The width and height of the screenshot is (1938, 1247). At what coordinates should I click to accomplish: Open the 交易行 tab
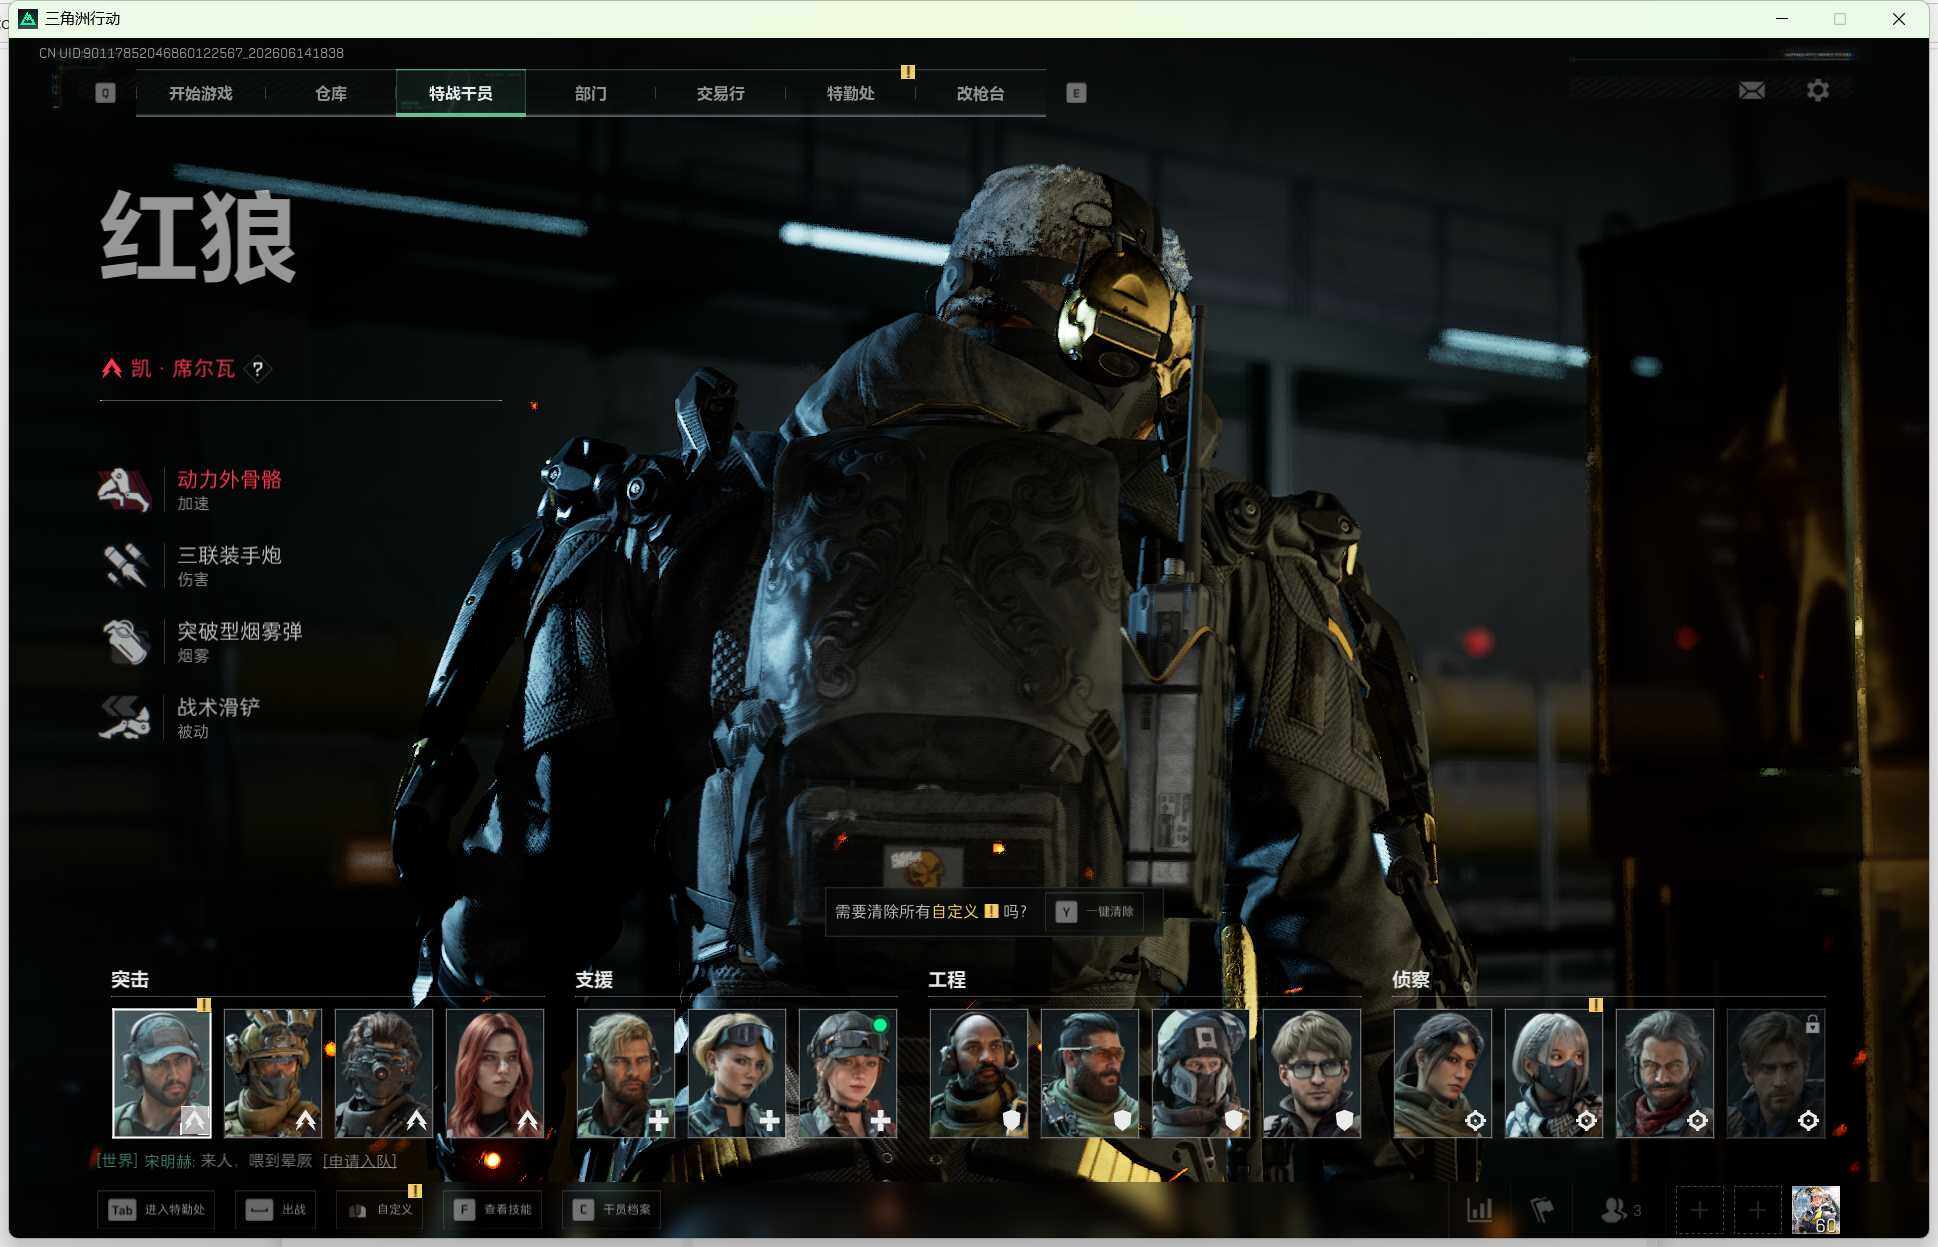pyautogui.click(x=720, y=93)
